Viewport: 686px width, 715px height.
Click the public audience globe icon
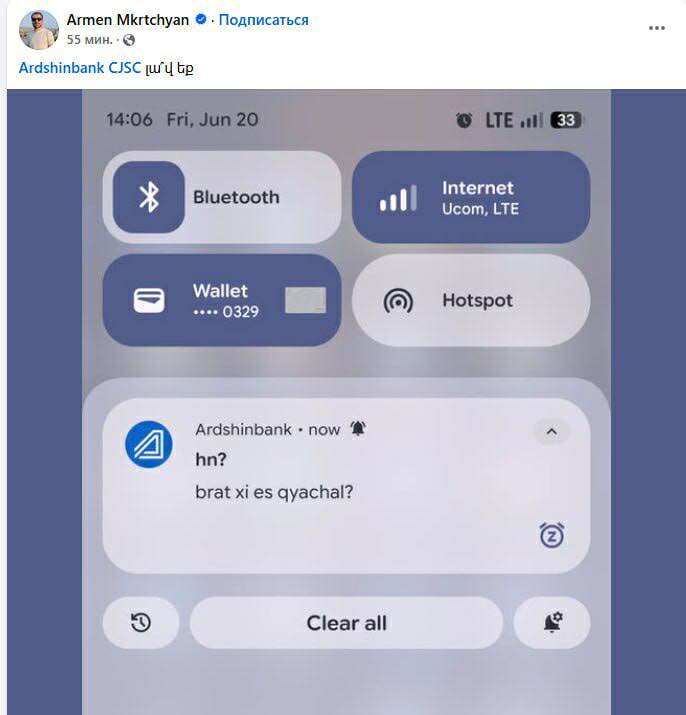coord(129,40)
